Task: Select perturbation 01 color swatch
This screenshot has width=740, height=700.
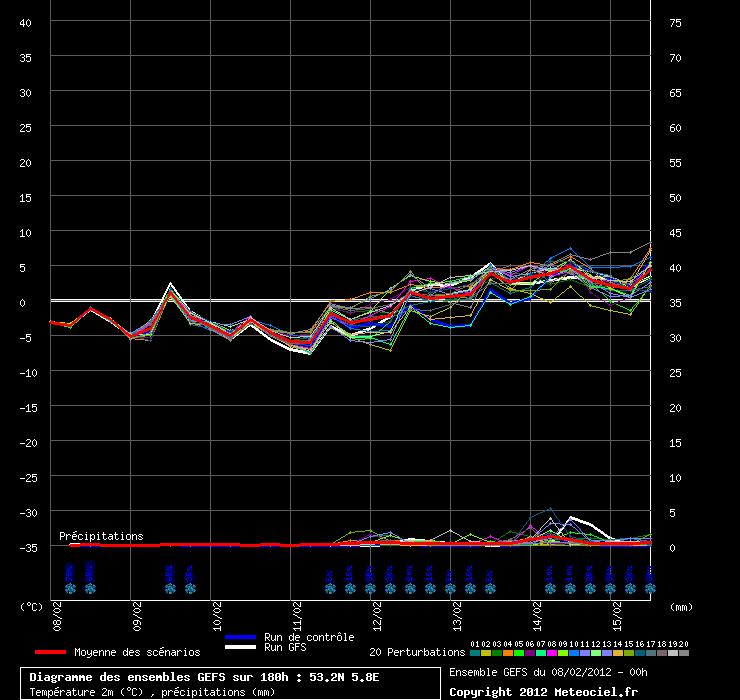Action: 475,653
